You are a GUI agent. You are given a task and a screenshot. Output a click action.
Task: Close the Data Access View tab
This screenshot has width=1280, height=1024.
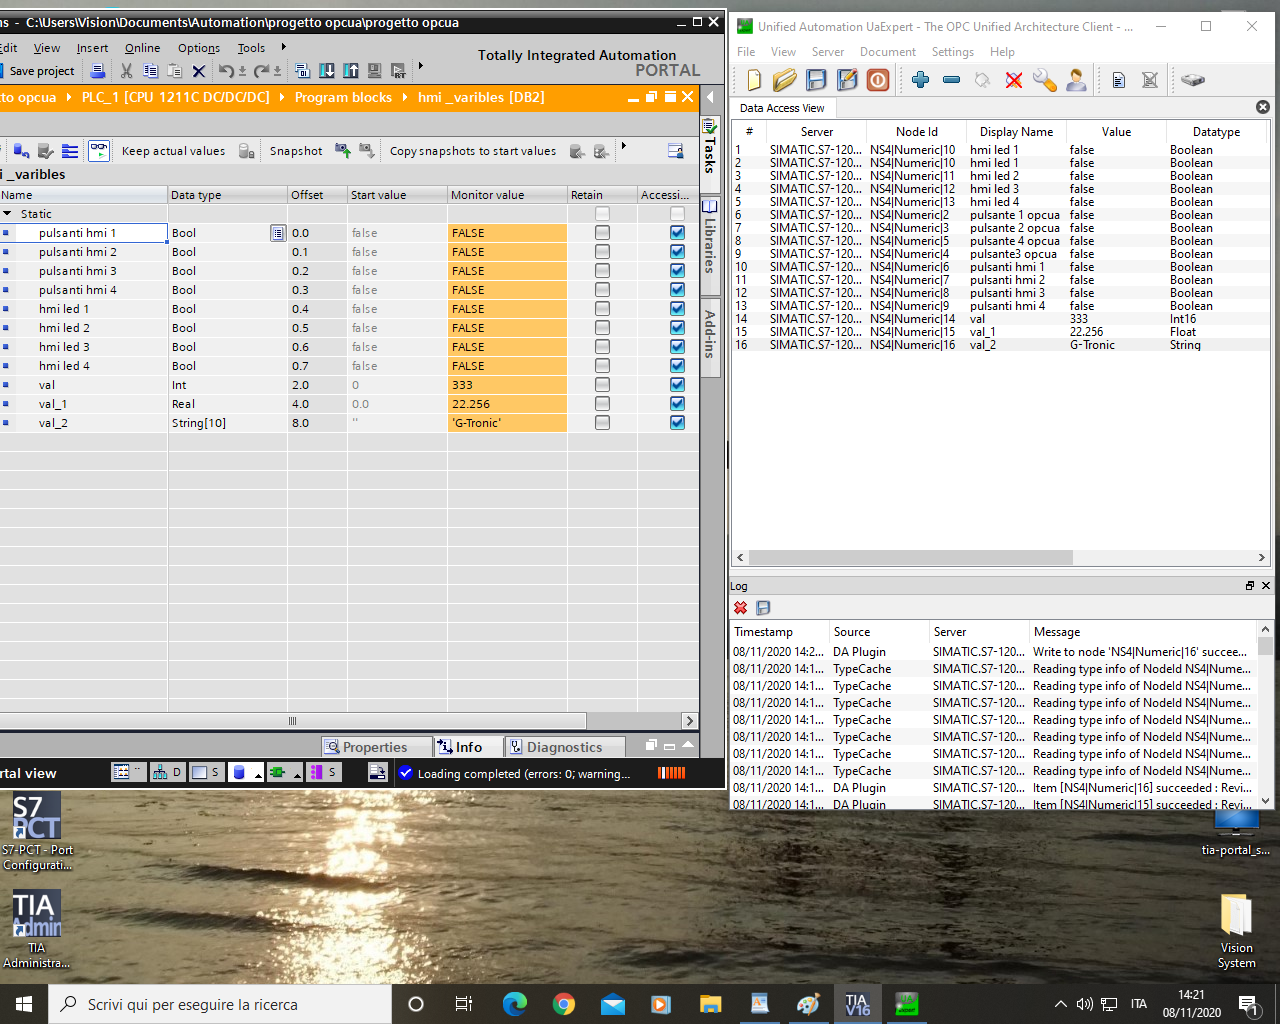pos(1262,107)
